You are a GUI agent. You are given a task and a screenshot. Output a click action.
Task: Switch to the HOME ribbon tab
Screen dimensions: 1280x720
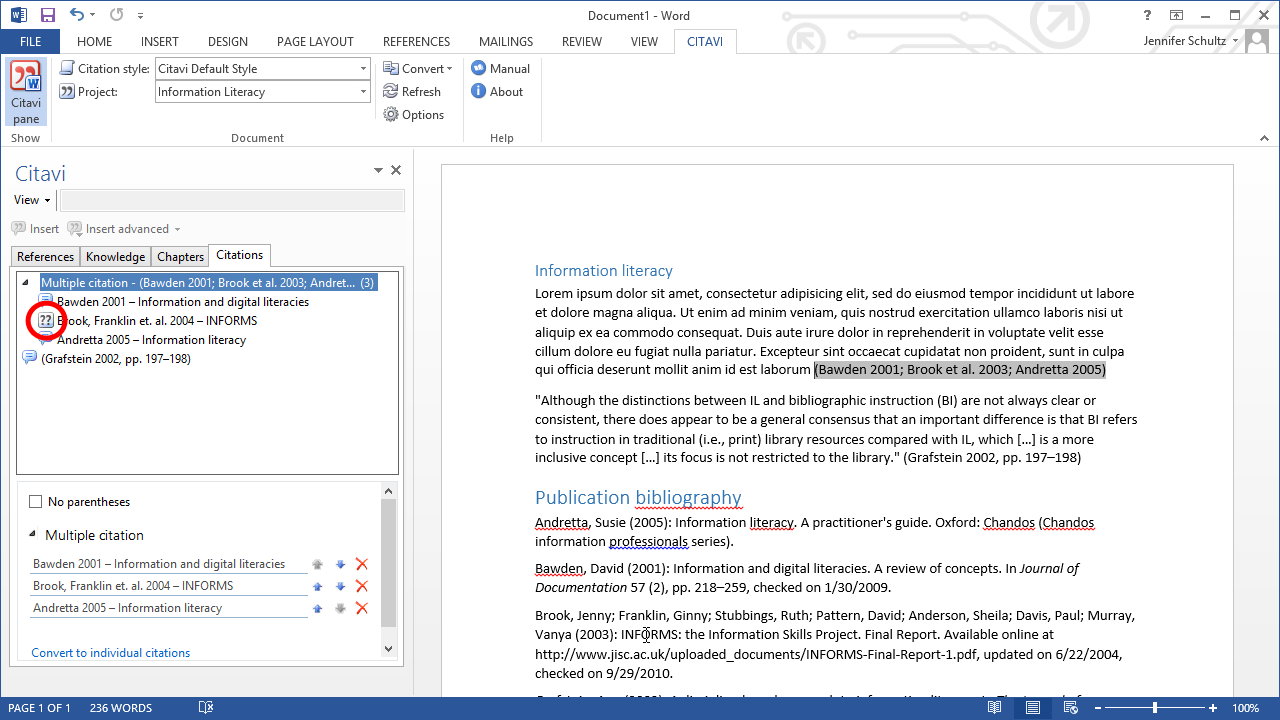pos(95,42)
